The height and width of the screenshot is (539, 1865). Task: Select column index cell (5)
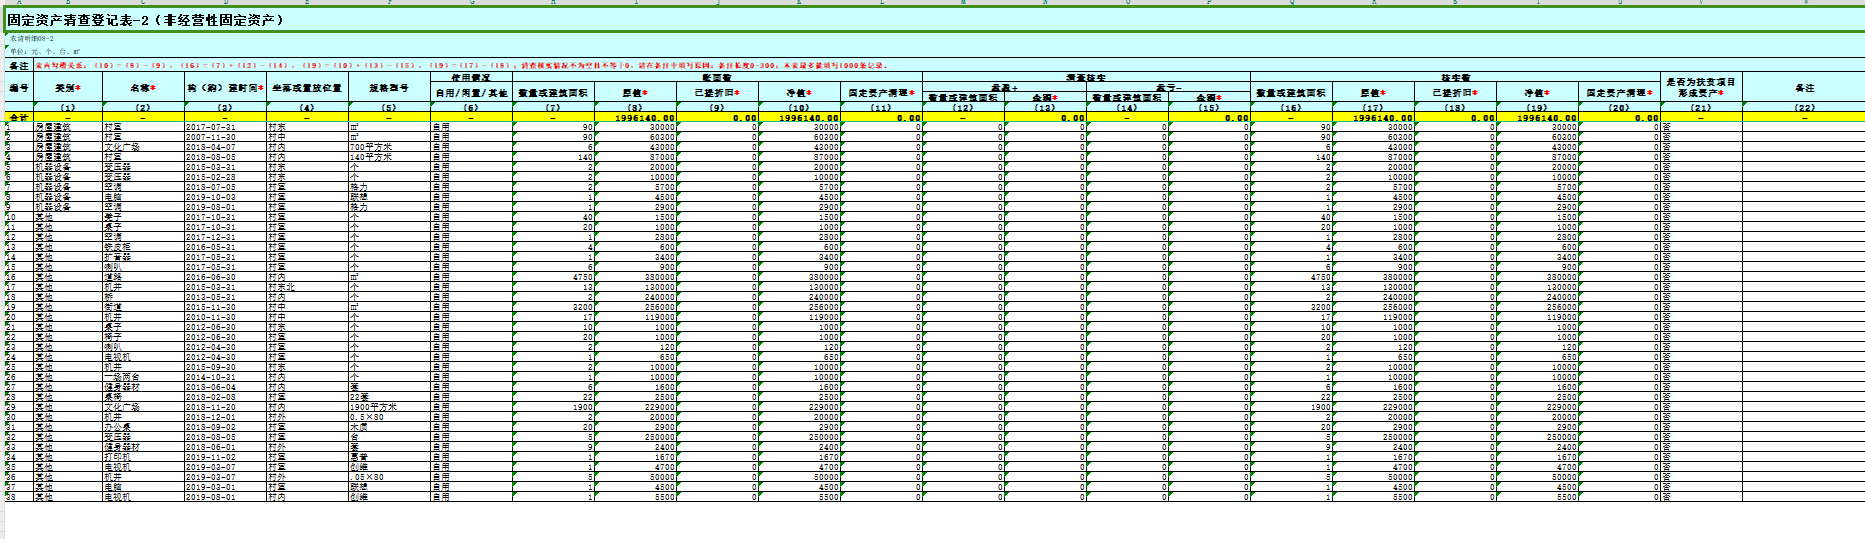389,108
